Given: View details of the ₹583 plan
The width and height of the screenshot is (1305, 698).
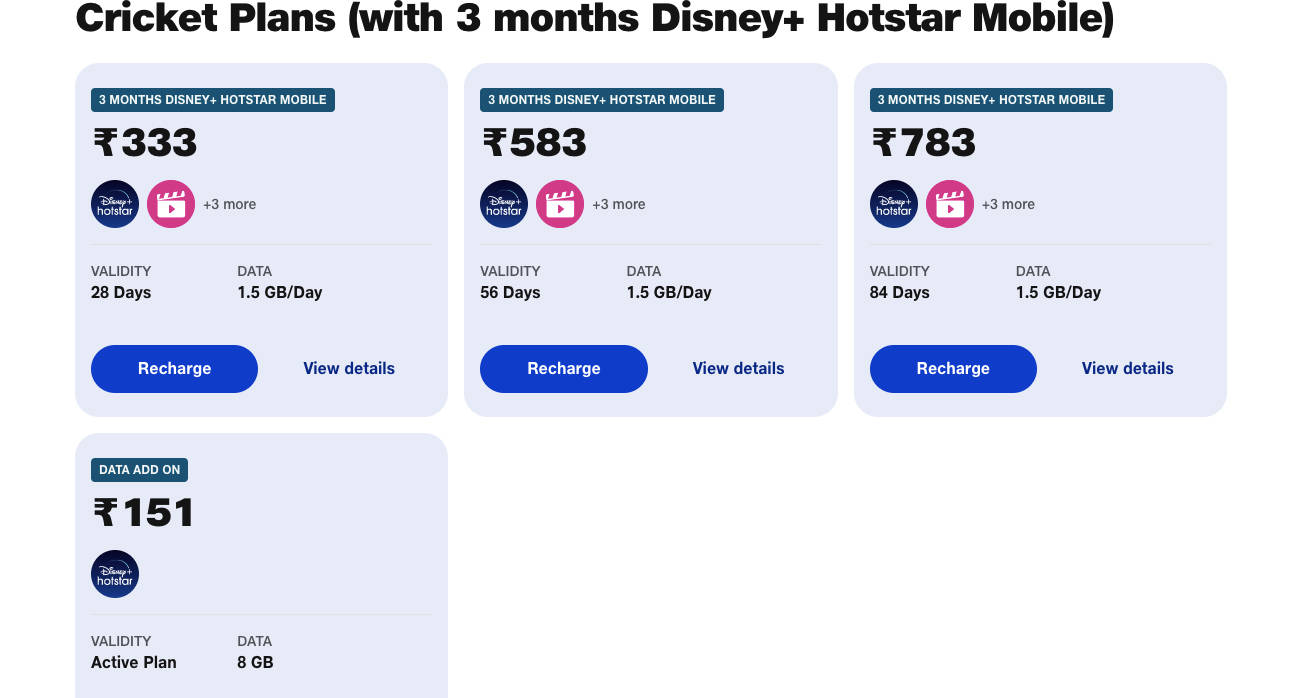Looking at the screenshot, I should point(738,368).
